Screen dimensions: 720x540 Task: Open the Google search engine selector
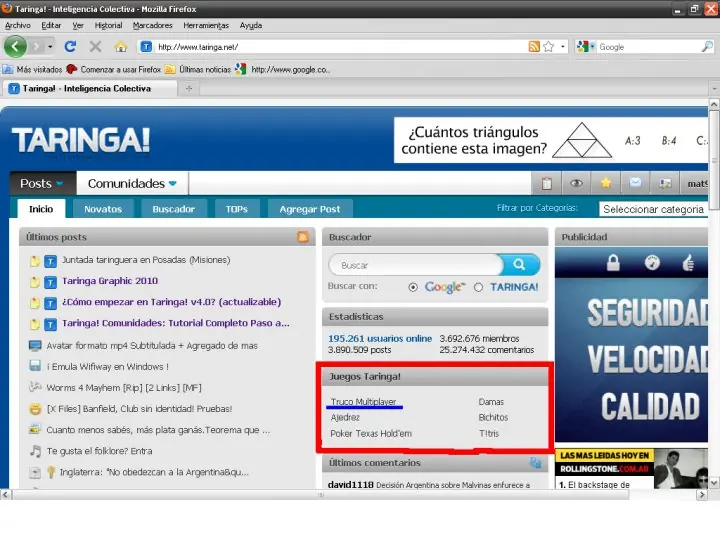[586, 46]
